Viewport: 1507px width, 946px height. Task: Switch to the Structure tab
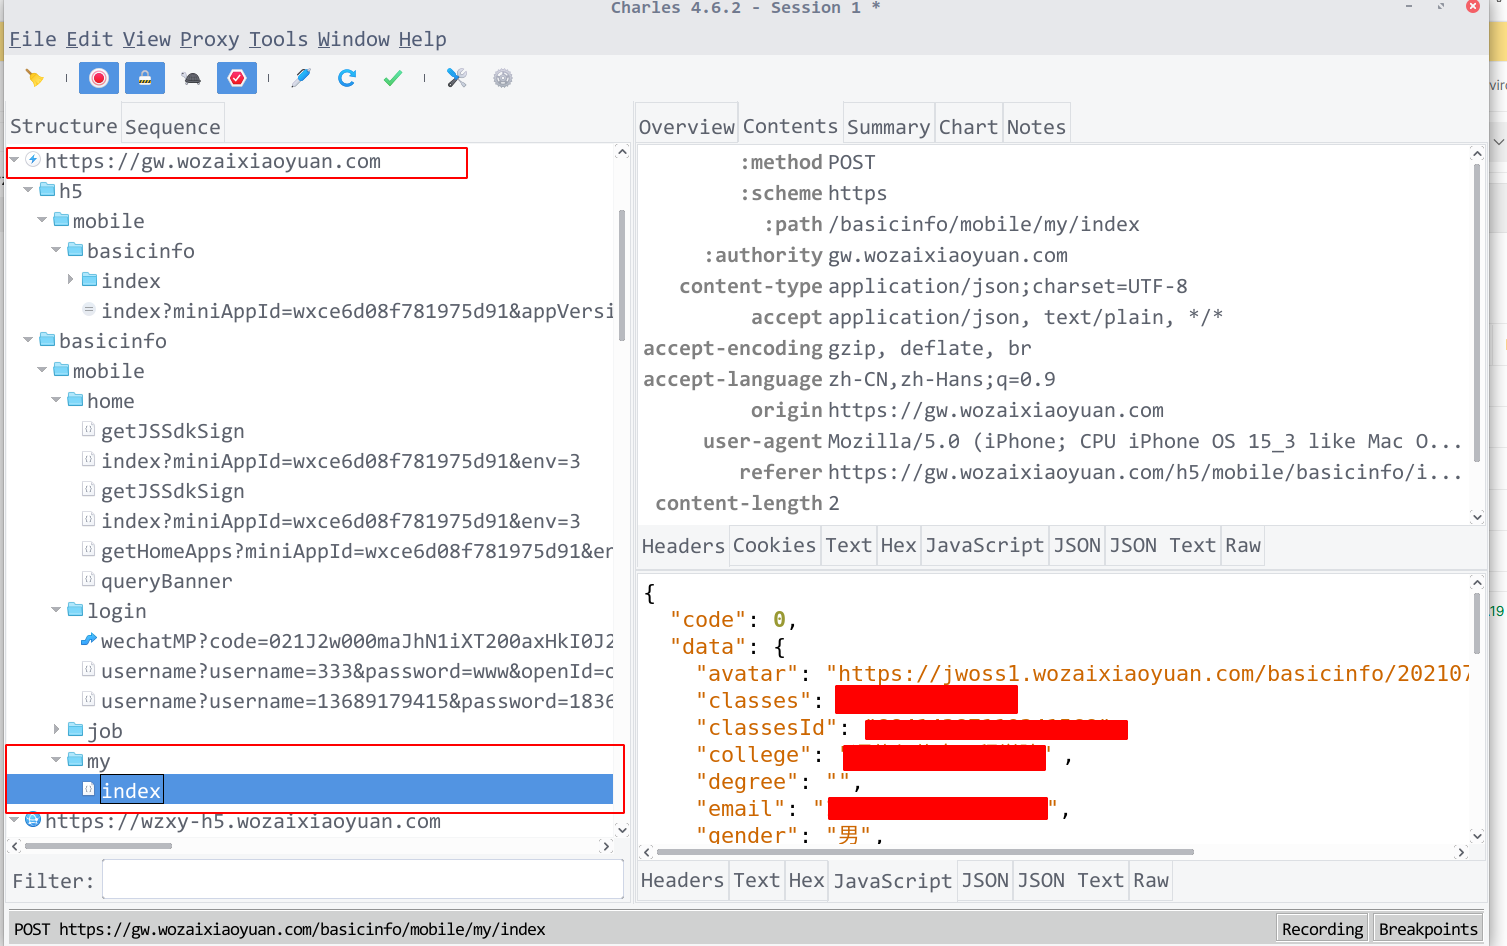point(64,126)
